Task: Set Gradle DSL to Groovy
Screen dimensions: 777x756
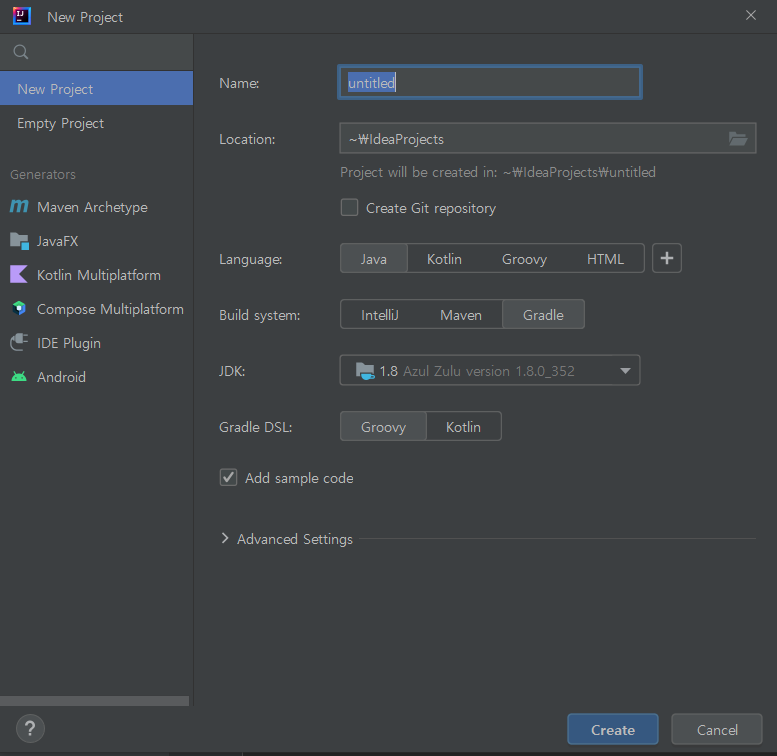Action: click(x=383, y=427)
